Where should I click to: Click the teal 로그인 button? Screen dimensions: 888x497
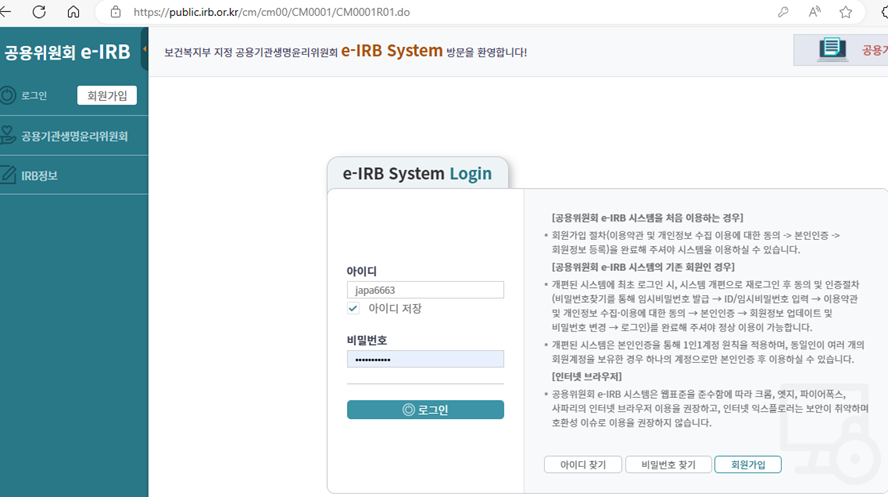425,410
